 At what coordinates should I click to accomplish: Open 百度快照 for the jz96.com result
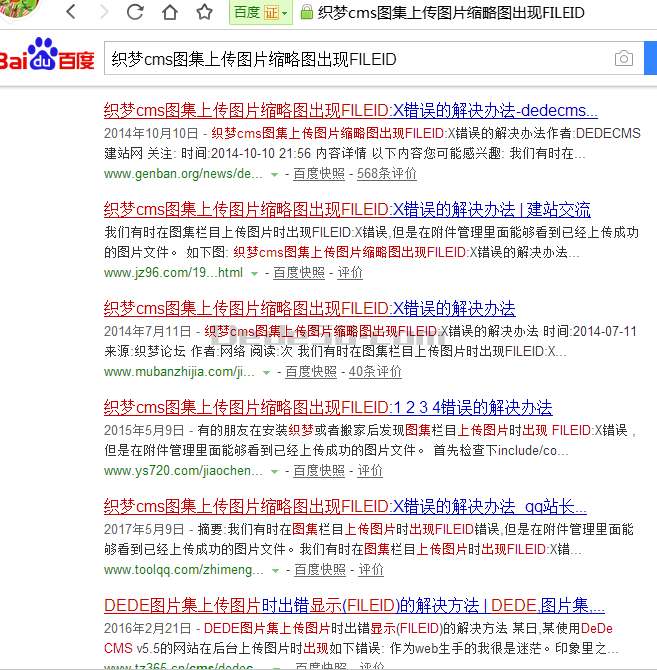[x=299, y=273]
